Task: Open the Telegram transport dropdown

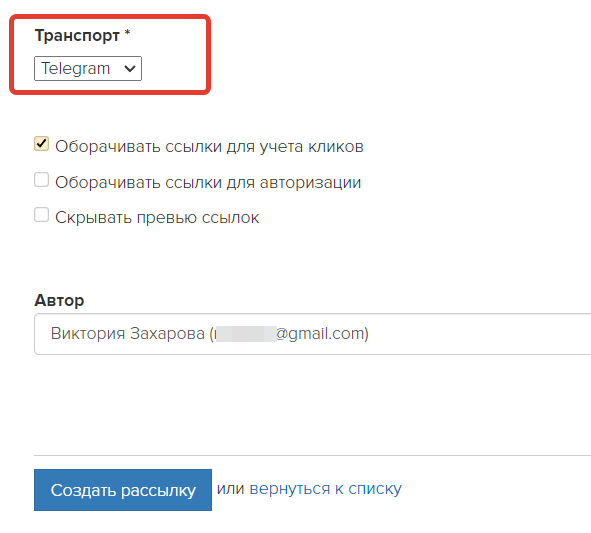Action: (88, 69)
